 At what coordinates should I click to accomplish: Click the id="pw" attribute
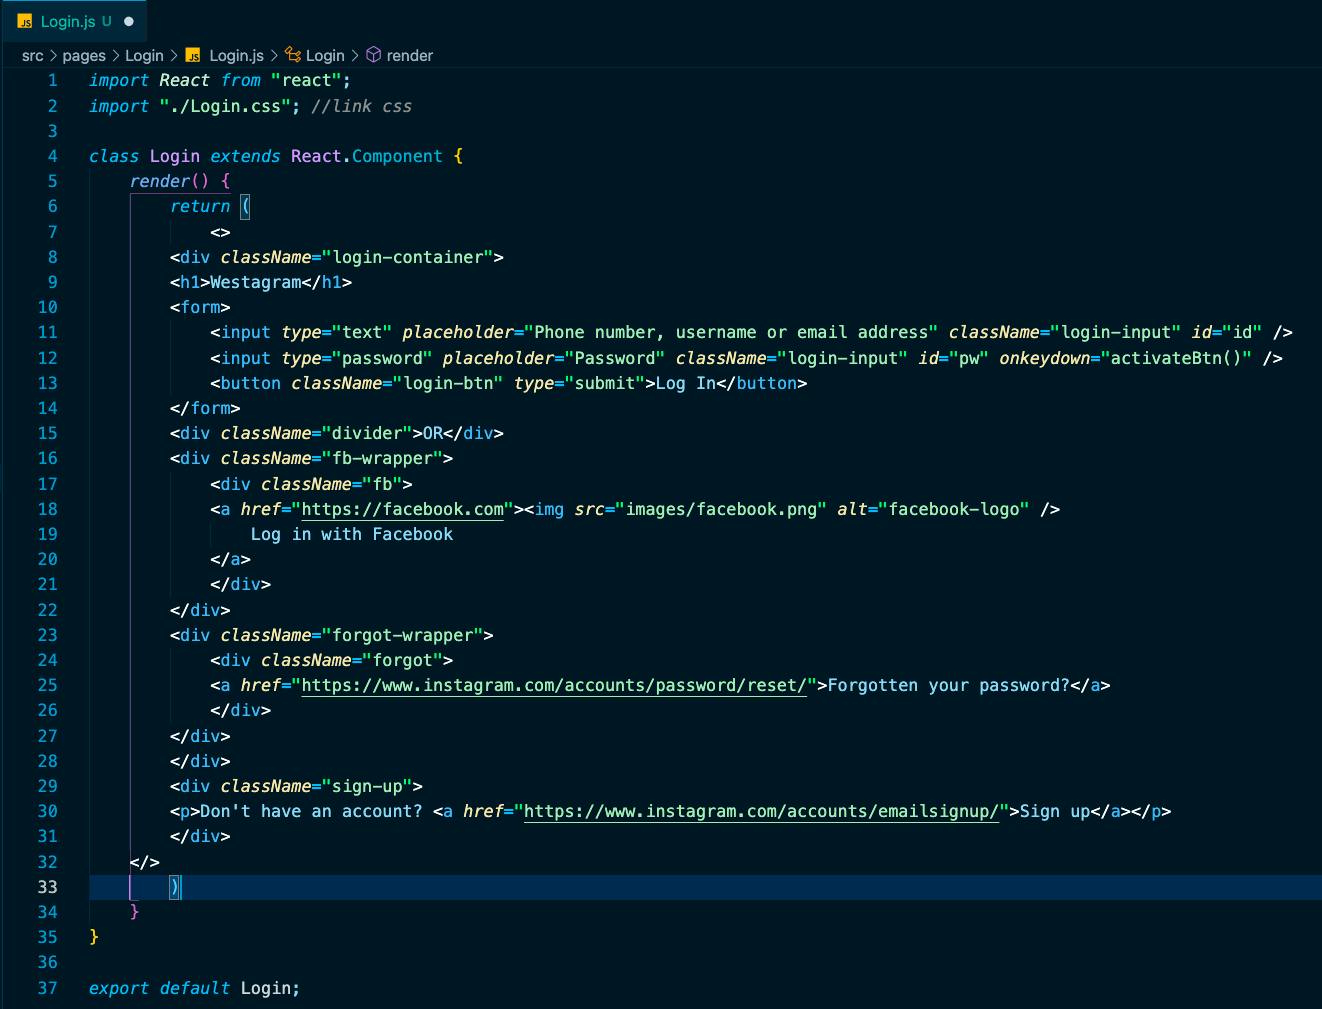pyautogui.click(x=954, y=358)
